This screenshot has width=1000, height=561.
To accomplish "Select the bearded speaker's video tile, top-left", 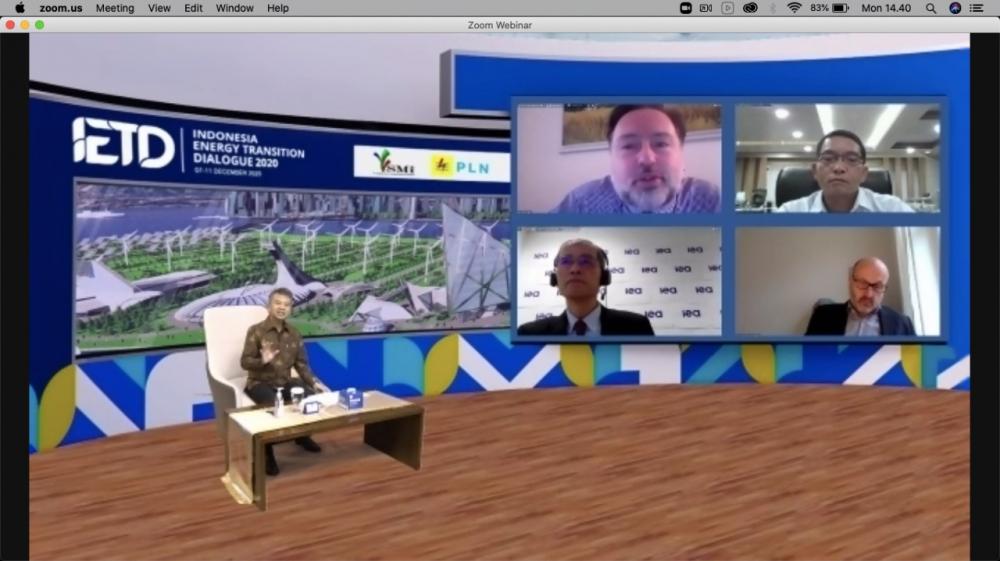I will 619,159.
